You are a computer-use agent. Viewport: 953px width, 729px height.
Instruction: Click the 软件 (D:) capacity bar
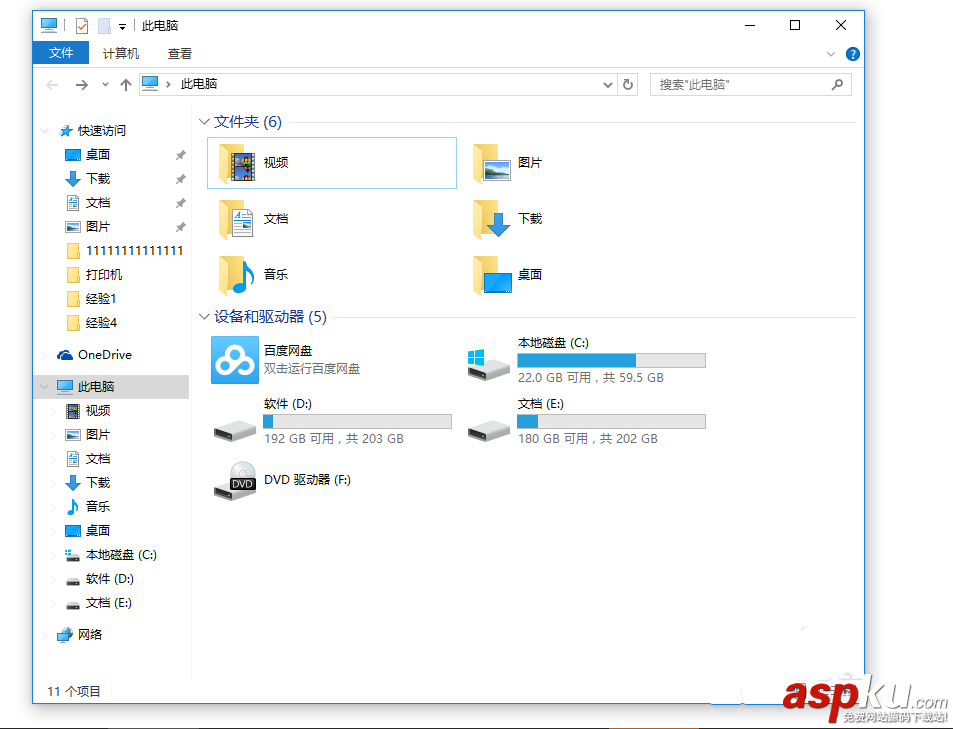(x=356, y=421)
